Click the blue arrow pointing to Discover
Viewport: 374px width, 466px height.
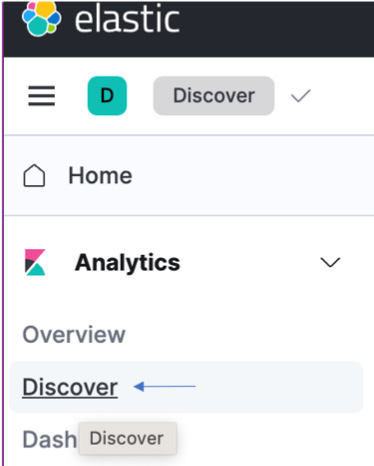click(164, 387)
